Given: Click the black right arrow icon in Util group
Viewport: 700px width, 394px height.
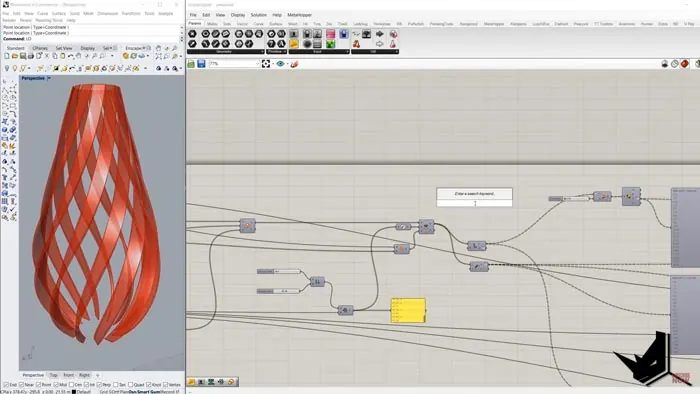Looking at the screenshot, I should click(379, 34).
